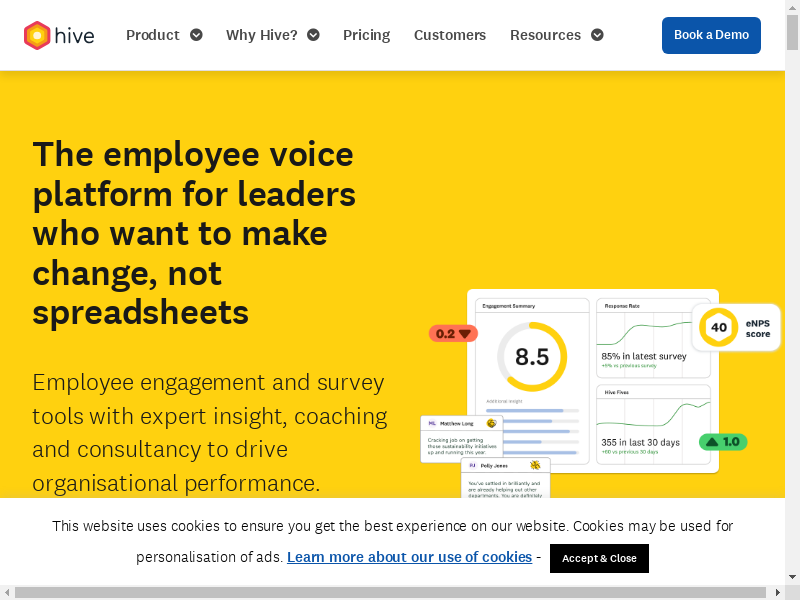This screenshot has width=800, height=600.
Task: Click the Matthew Long card emoji badge
Action: [491, 424]
